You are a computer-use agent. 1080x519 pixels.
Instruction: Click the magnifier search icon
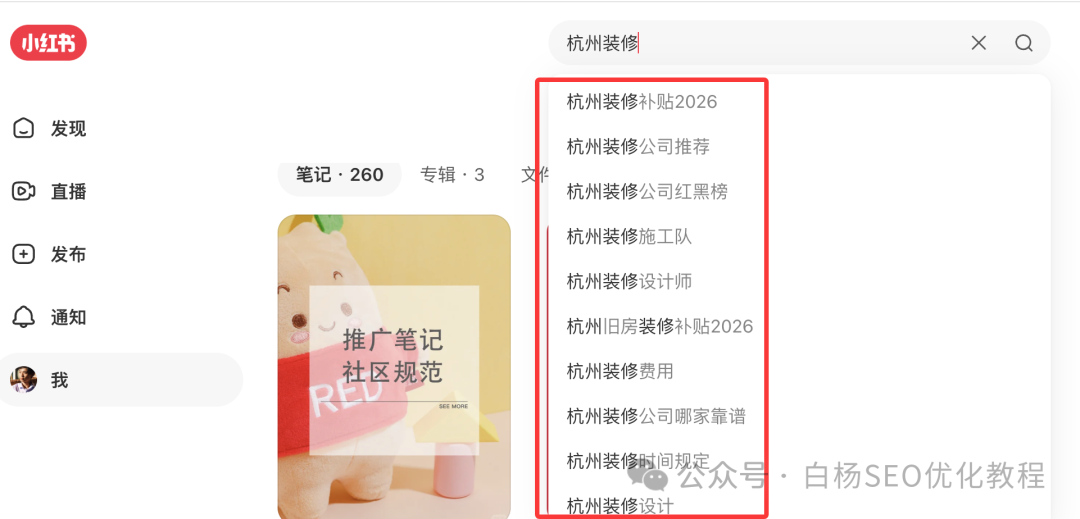(1024, 43)
